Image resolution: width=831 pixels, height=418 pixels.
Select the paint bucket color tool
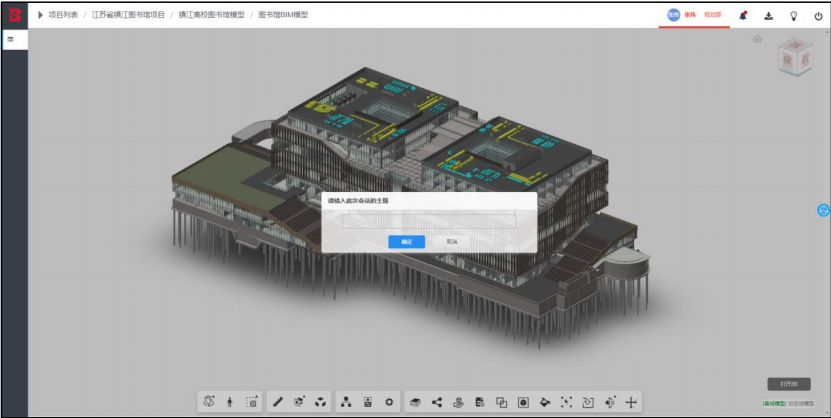tap(544, 403)
